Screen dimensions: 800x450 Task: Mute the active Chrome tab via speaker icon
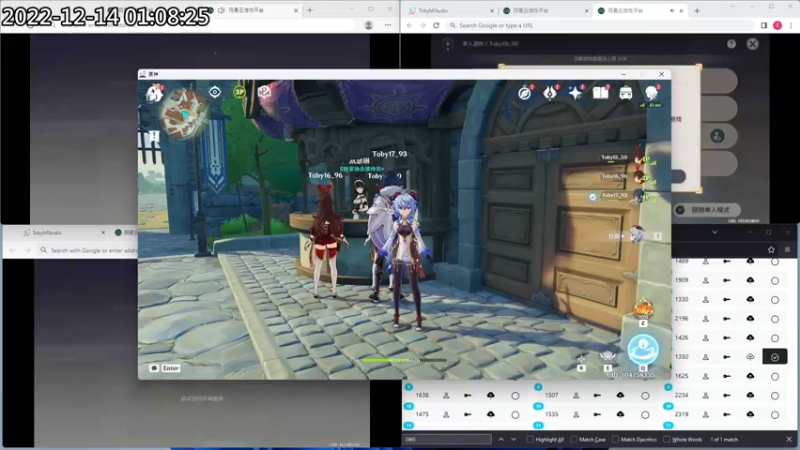pos(672,10)
